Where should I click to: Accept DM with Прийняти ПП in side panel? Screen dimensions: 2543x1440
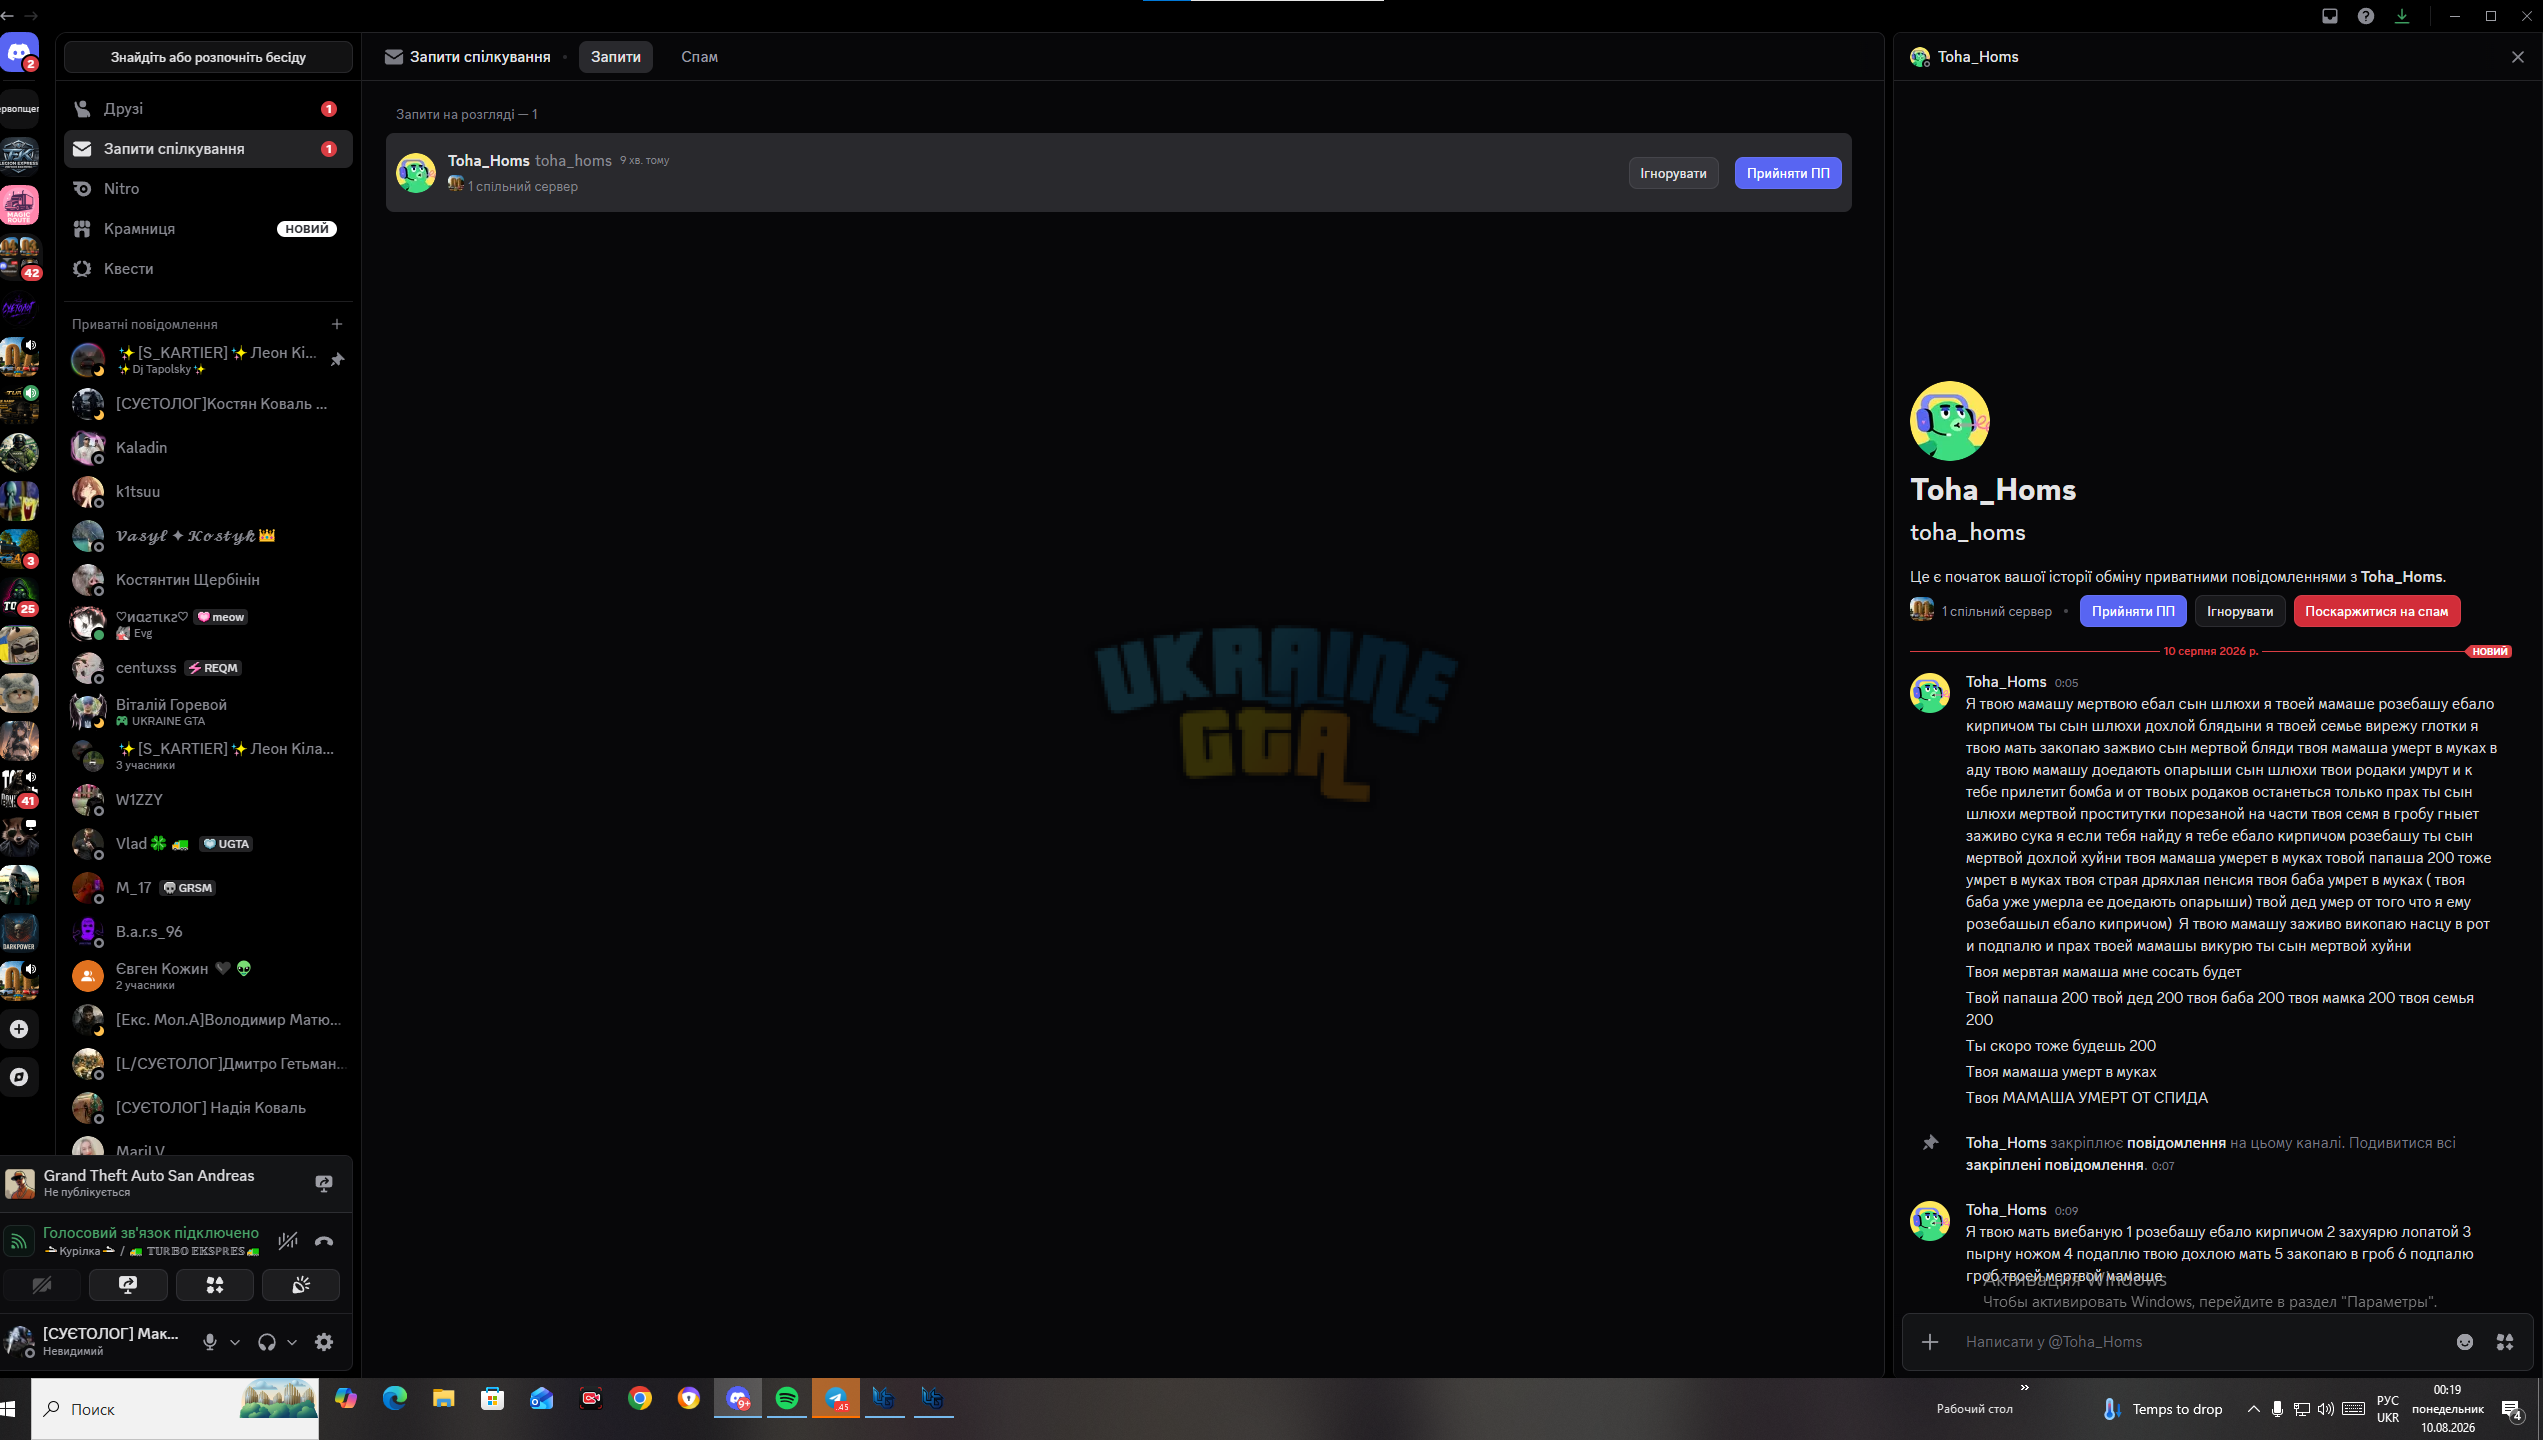click(x=2133, y=611)
